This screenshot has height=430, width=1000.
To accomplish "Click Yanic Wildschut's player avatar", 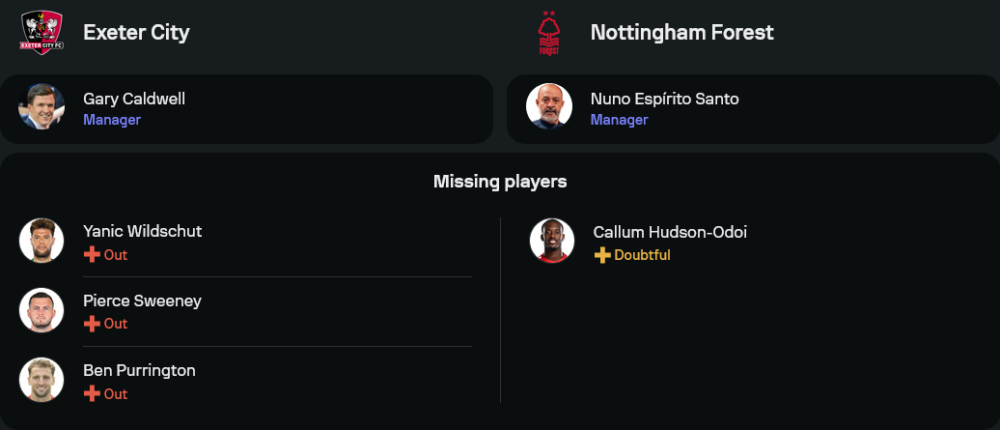I will 42,241.
